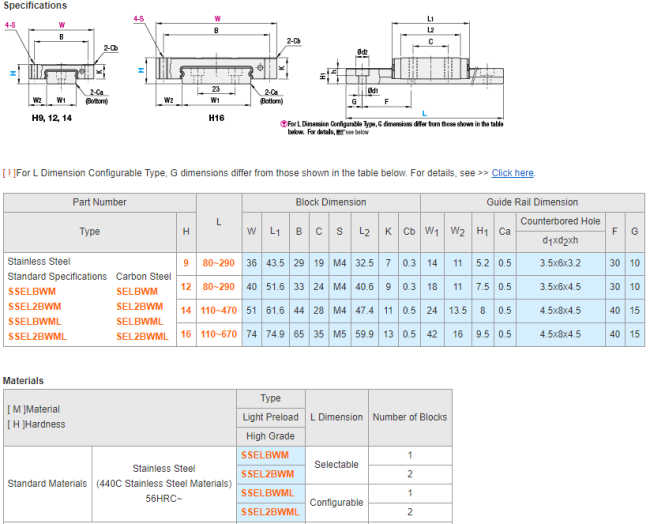Screen dimensions: 650x524
Task: Click the pink note icon below rail diagram
Action: (x=284, y=124)
